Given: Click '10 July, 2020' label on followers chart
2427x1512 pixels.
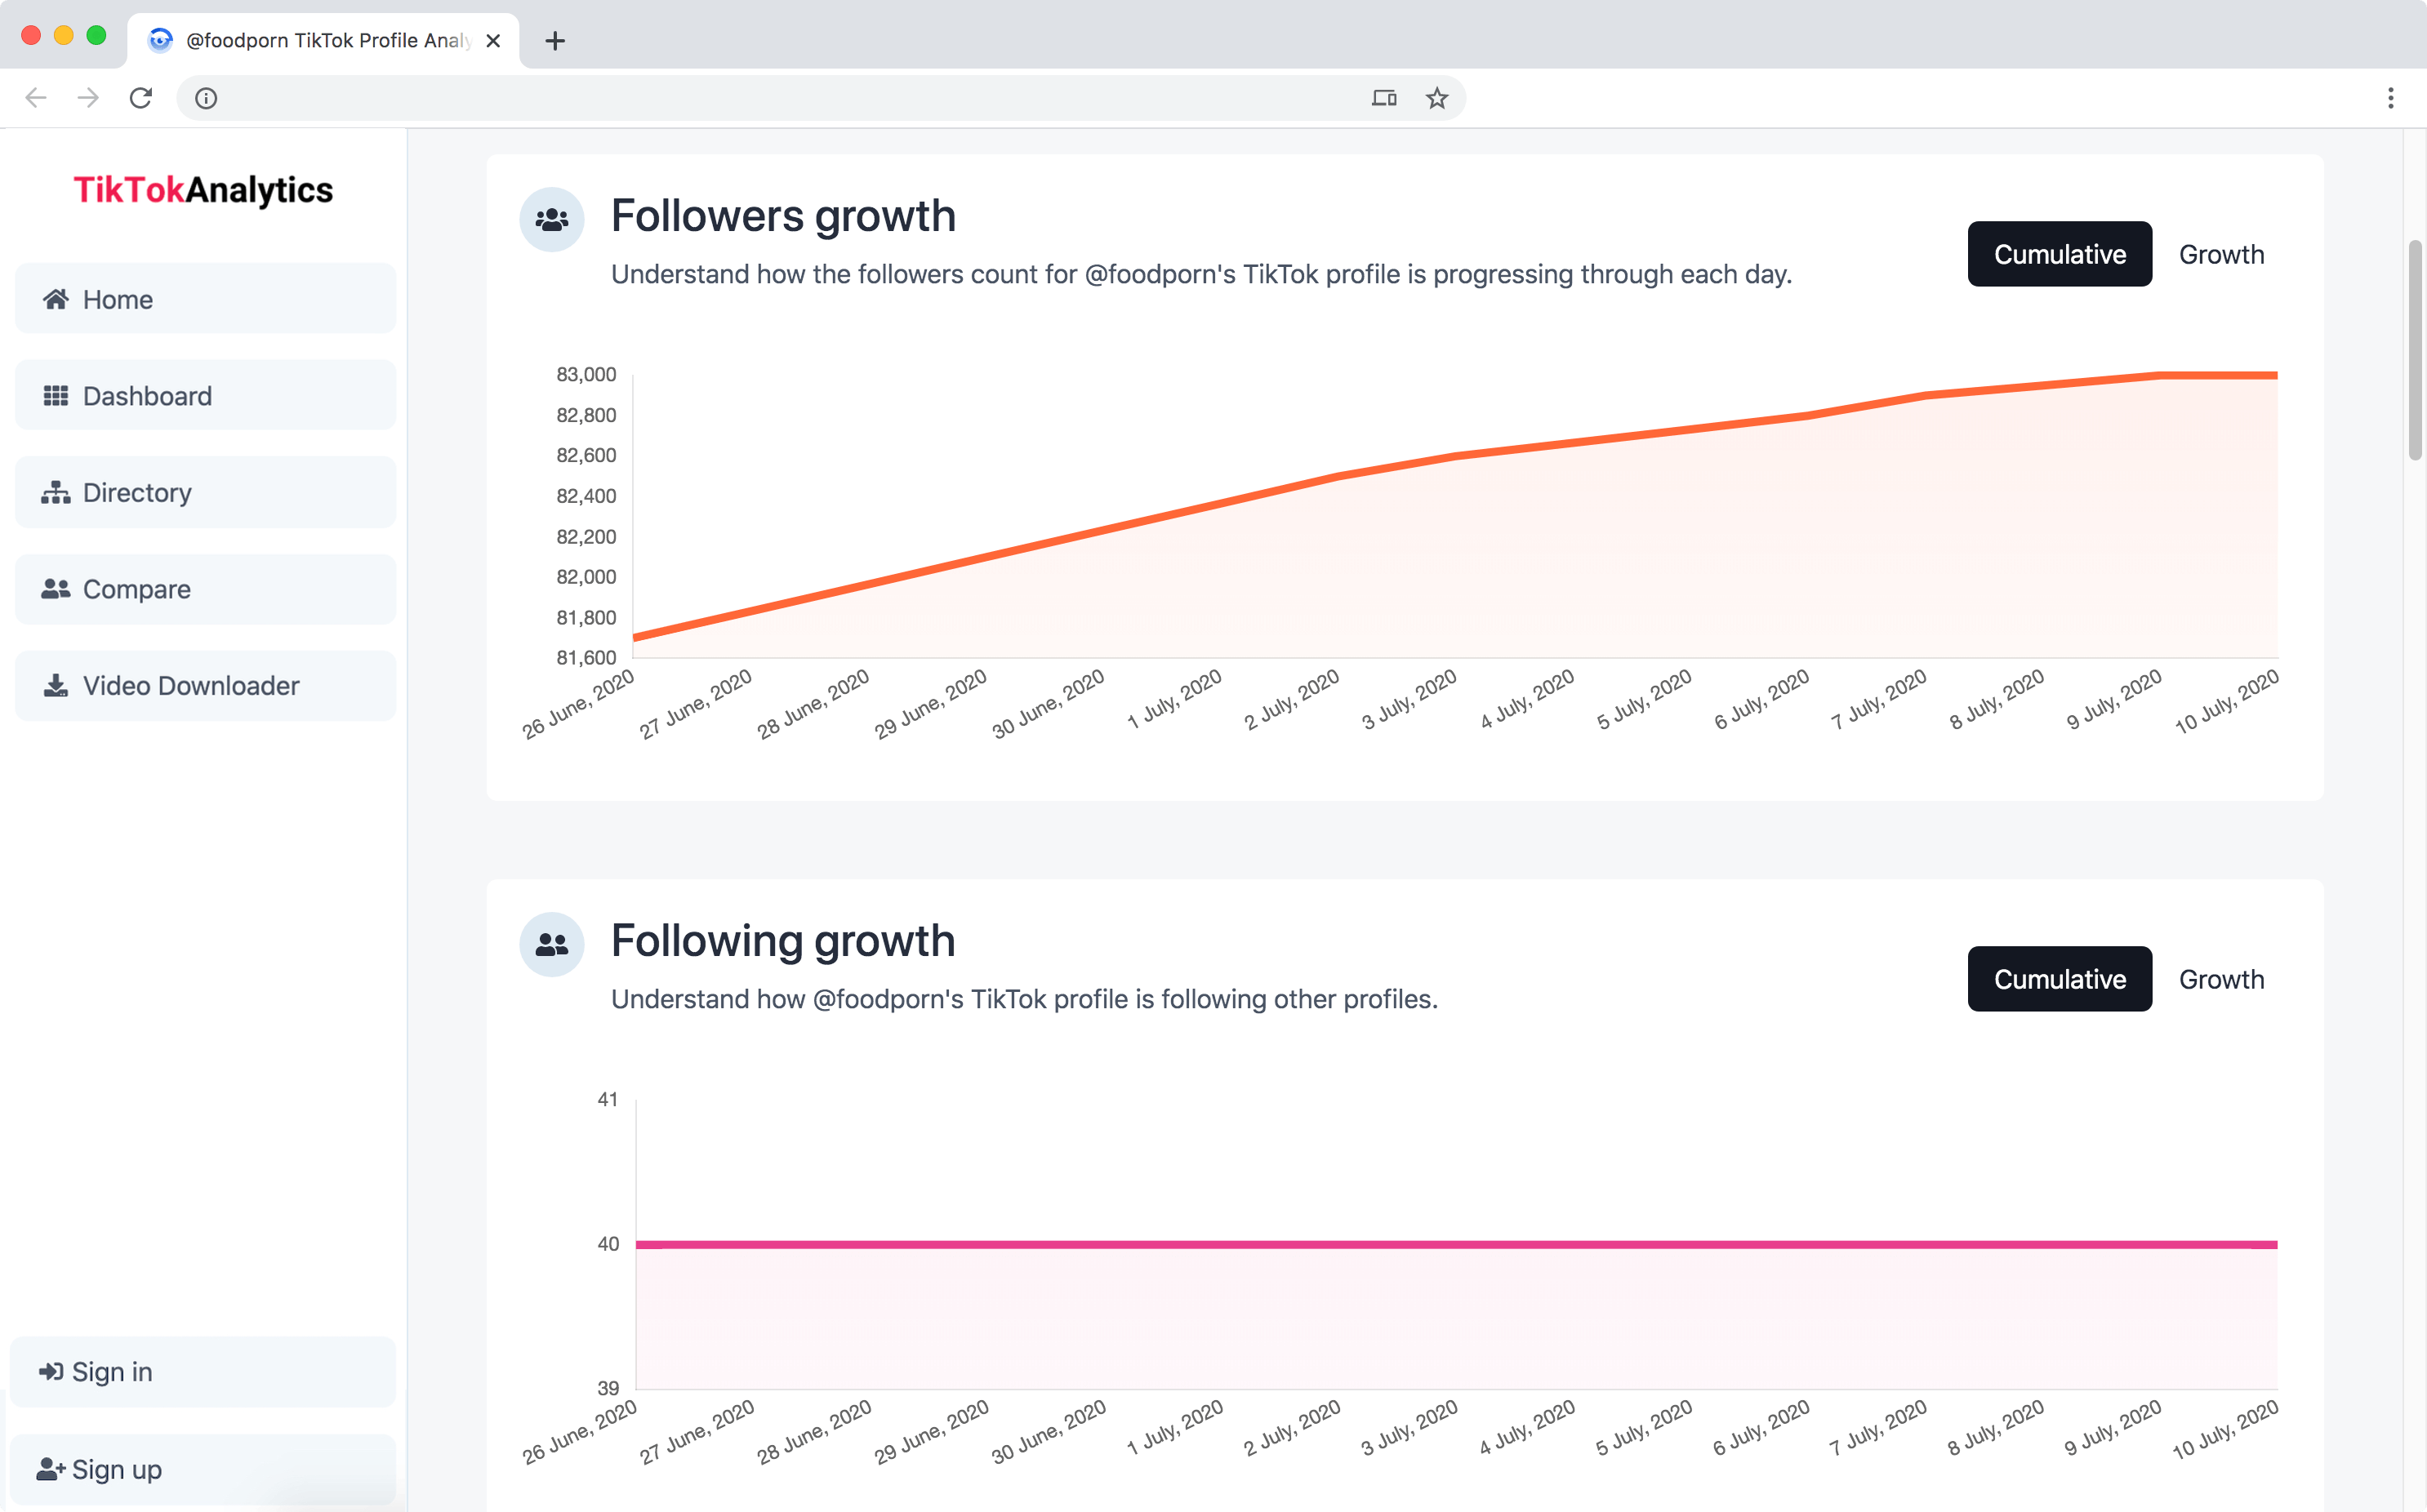Looking at the screenshot, I should coord(2226,701).
